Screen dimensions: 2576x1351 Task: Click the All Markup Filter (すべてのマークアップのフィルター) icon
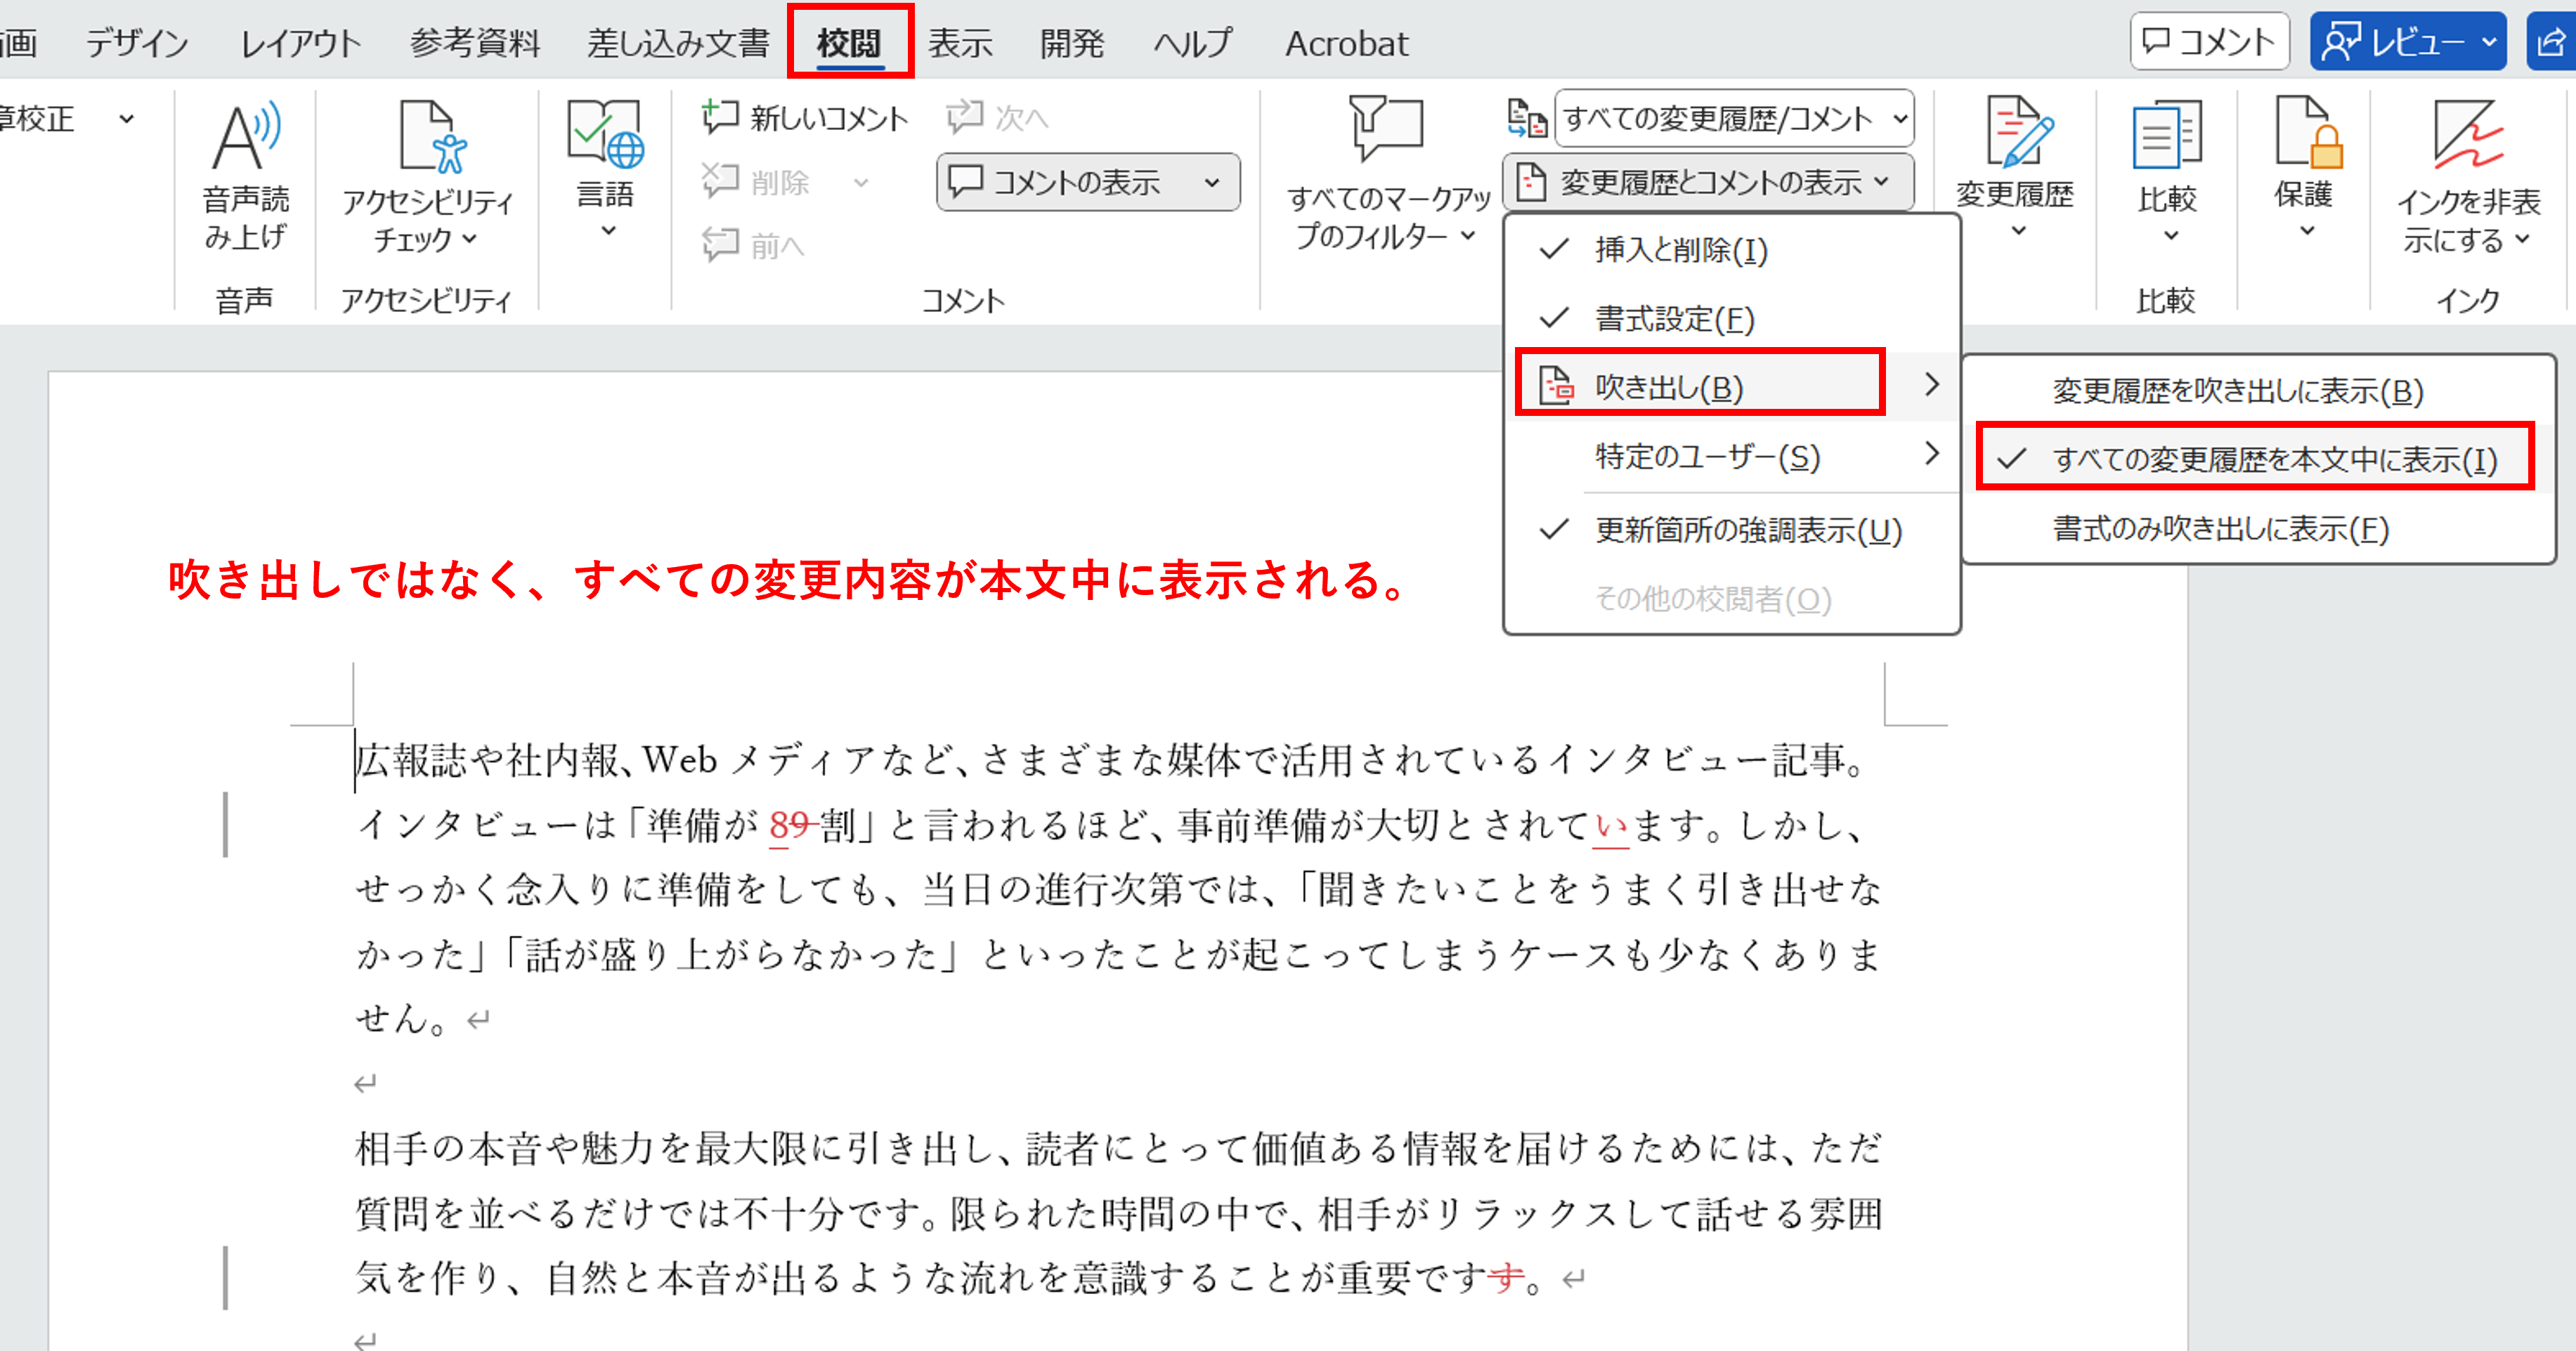1386,129
